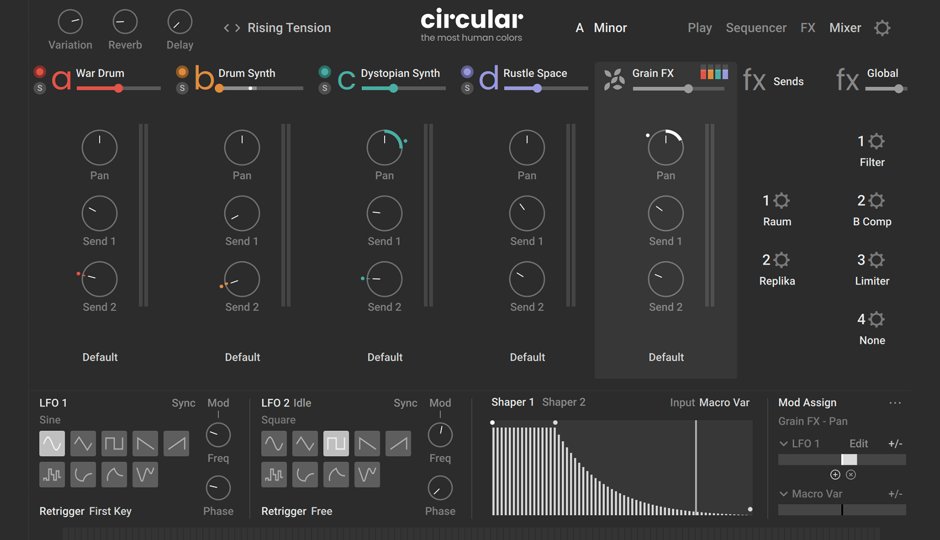
Task: Open settings gear for global Filter
Action: pyautogui.click(x=876, y=141)
